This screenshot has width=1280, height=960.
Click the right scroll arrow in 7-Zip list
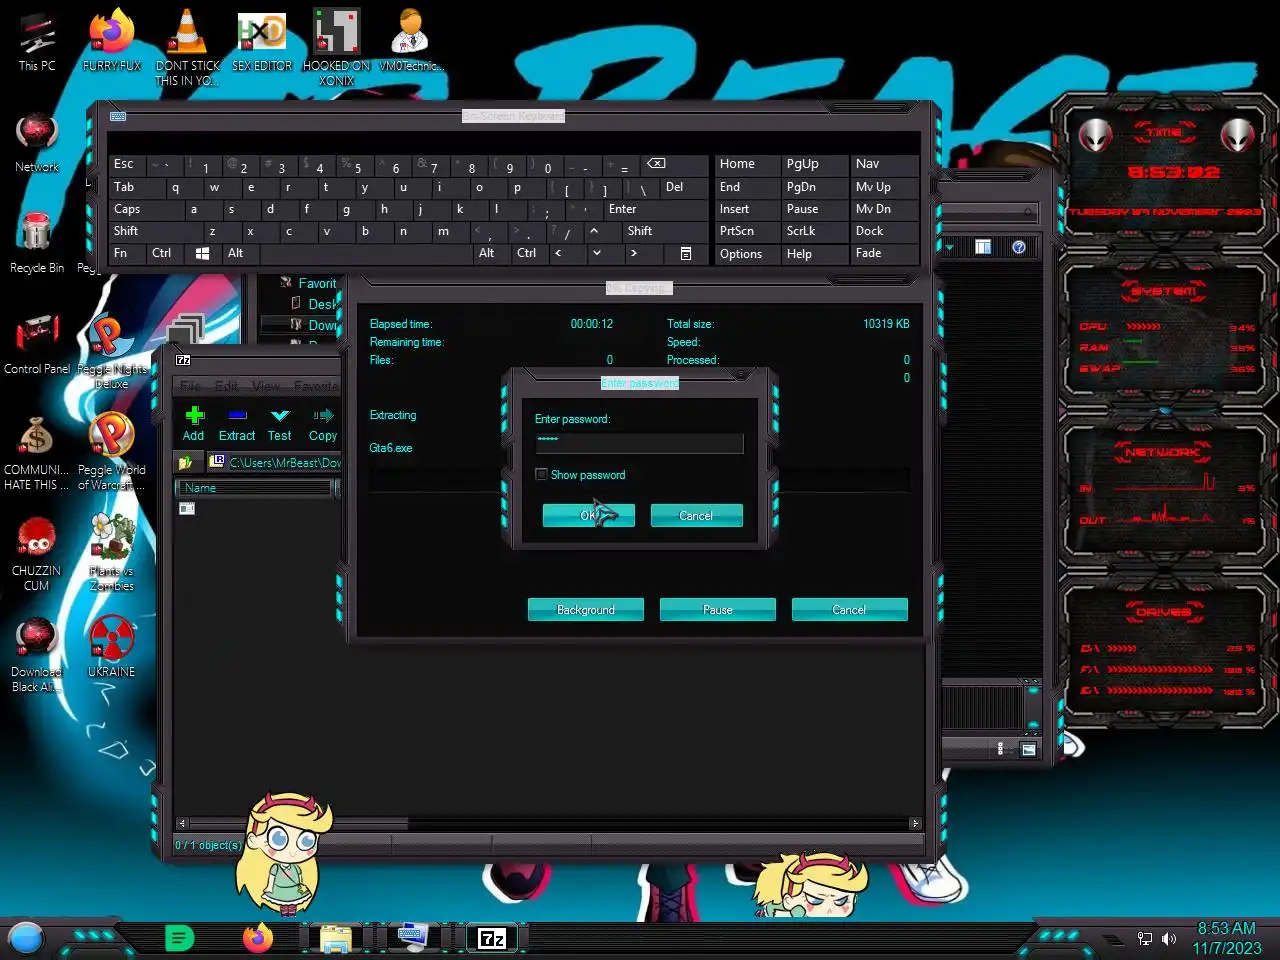point(915,823)
